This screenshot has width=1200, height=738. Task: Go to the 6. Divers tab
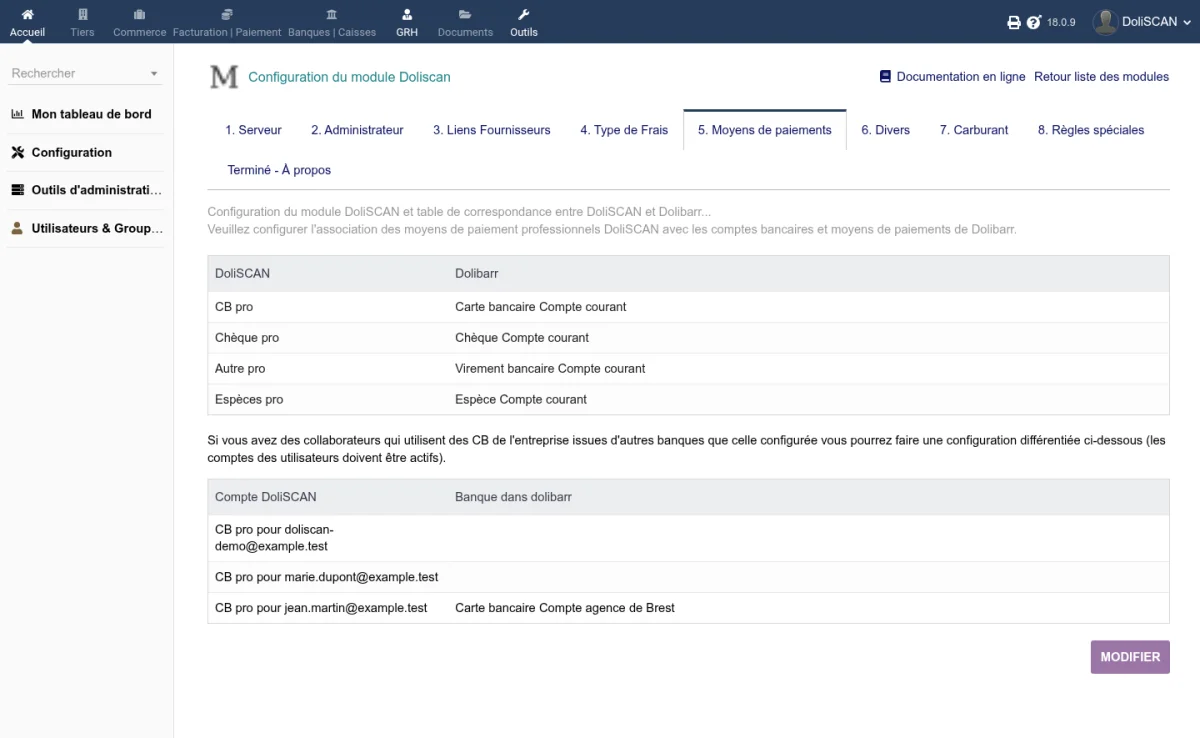click(886, 130)
